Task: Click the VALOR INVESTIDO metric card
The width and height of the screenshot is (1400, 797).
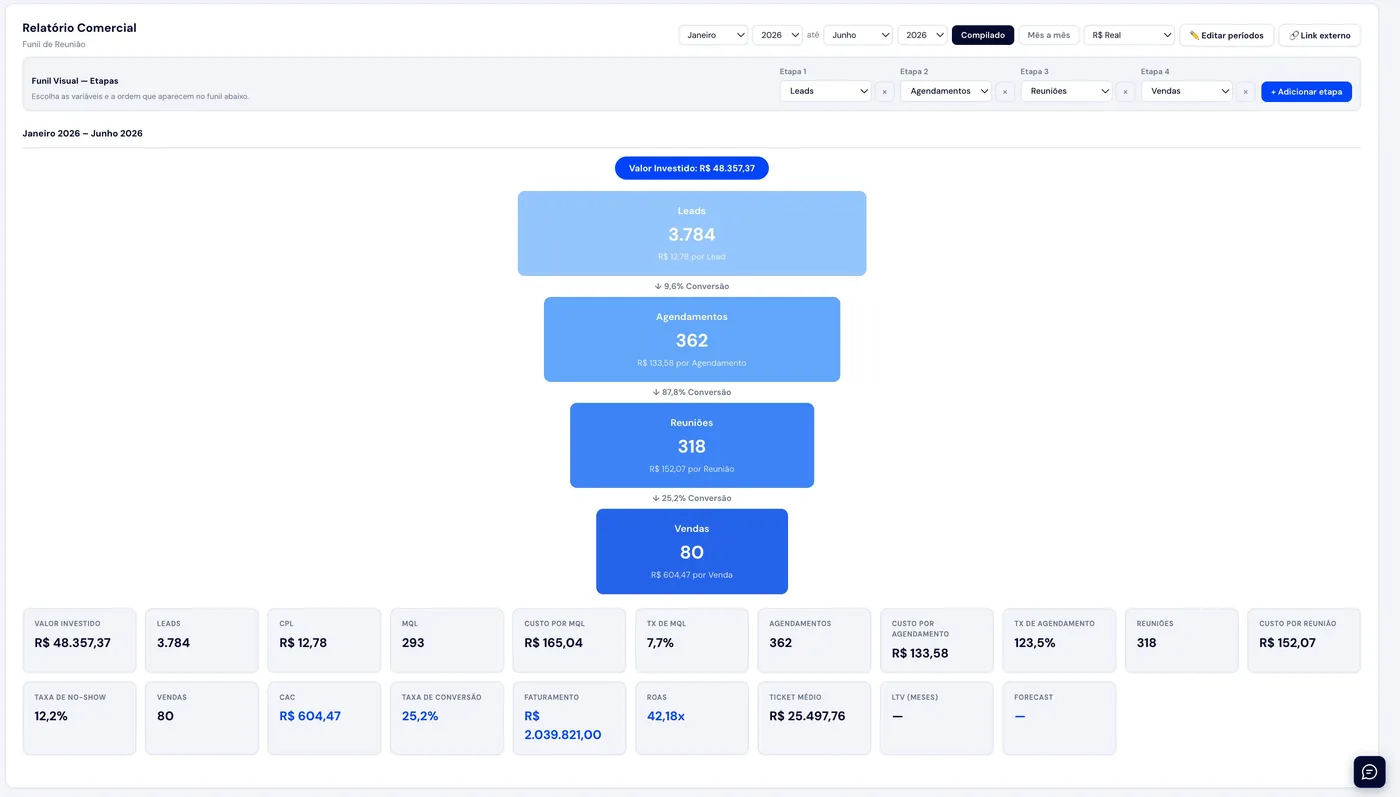Action: pyautogui.click(x=79, y=640)
